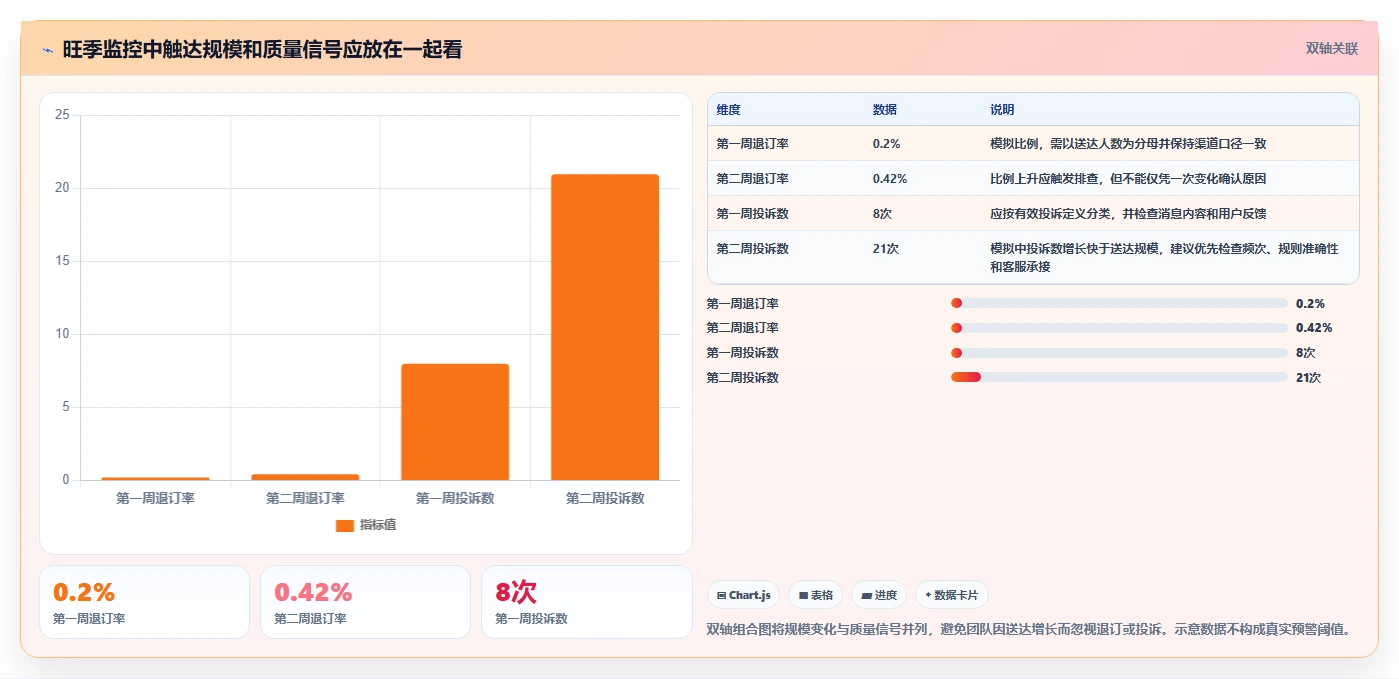This screenshot has width=1399, height=679.
Task: Click the 第一周退订率 progress bar
Action: tap(1119, 303)
